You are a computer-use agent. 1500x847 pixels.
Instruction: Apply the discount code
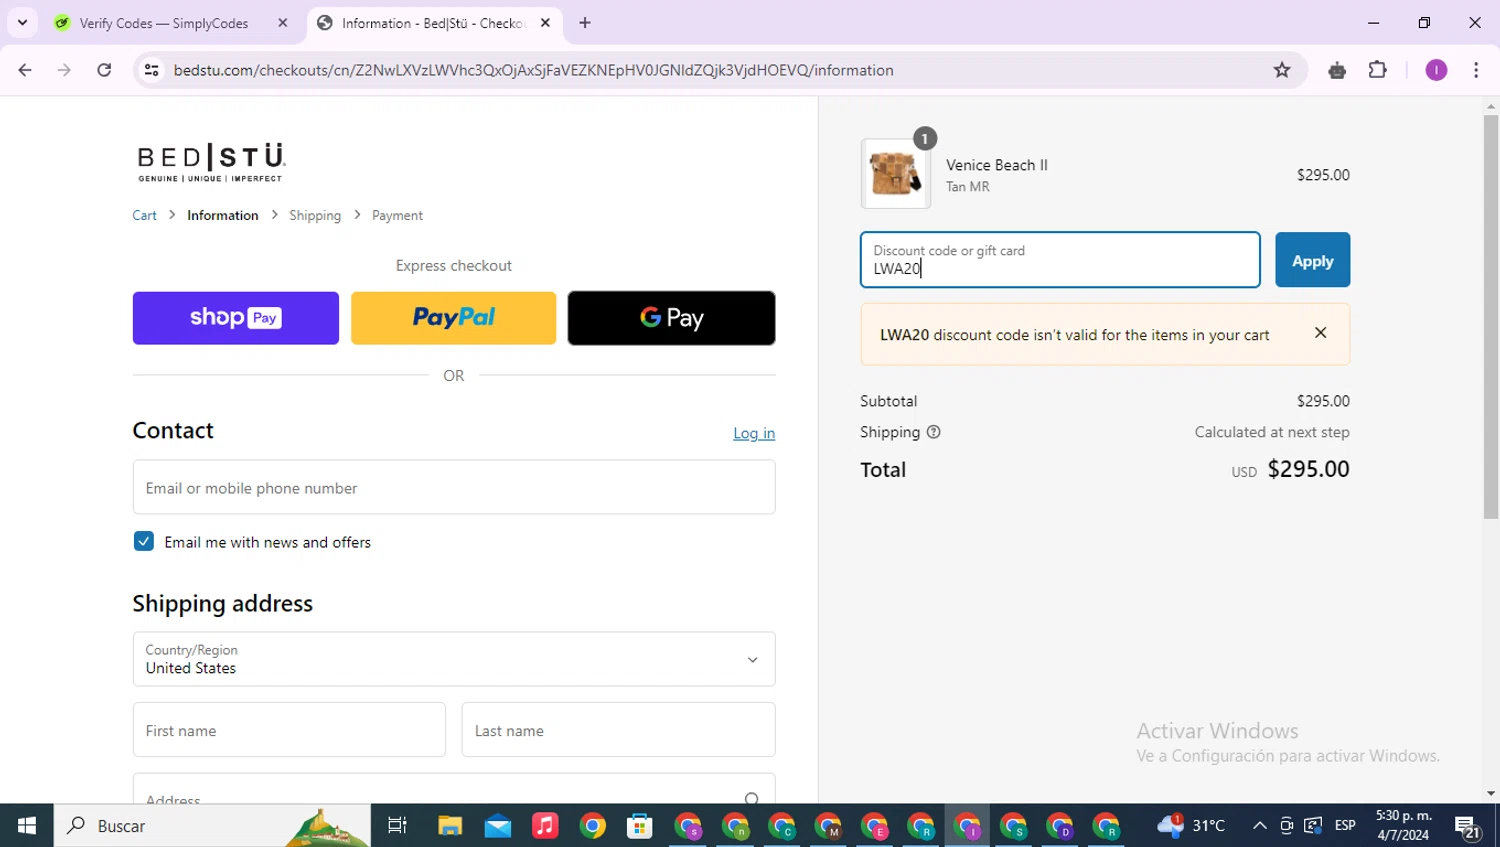point(1312,260)
